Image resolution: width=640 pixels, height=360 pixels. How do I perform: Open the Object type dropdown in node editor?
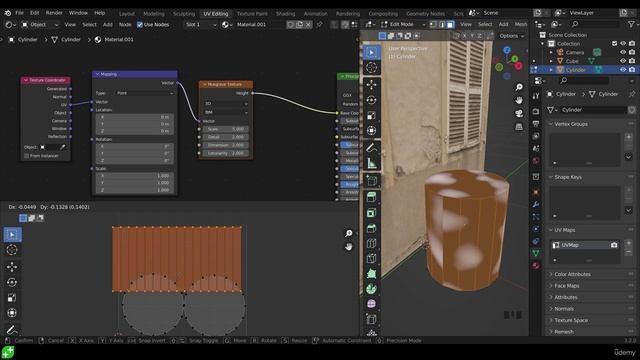tap(40, 24)
